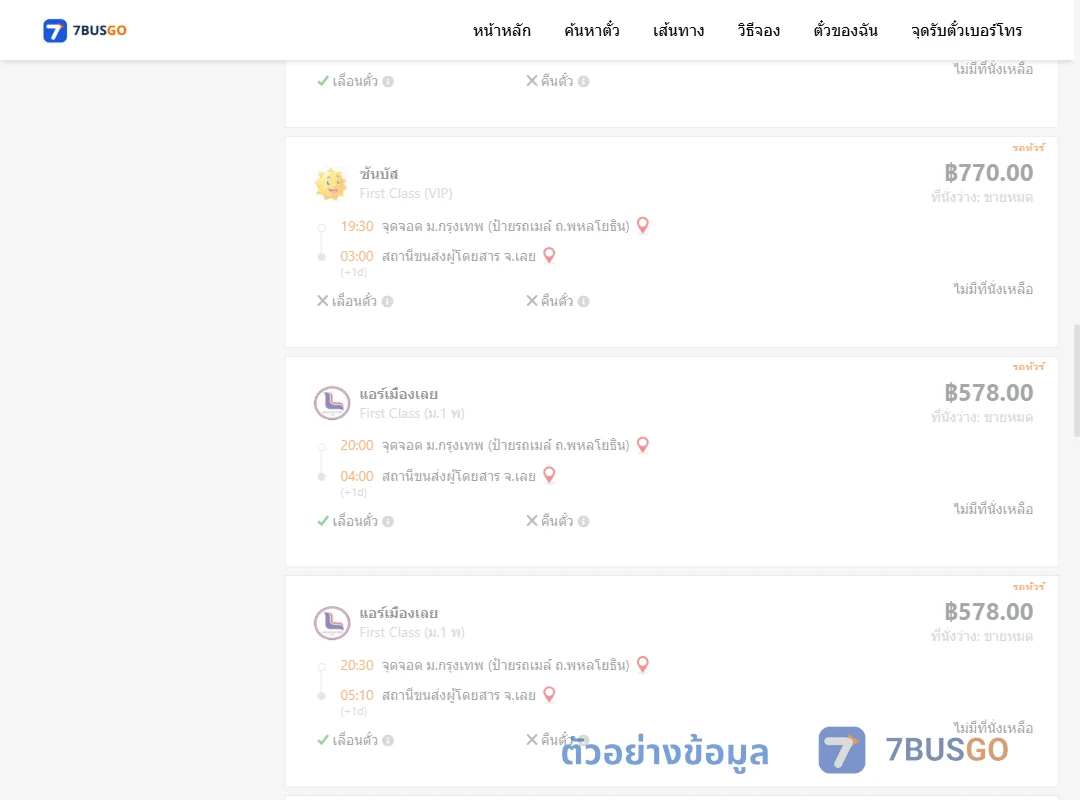Show reschedule info icon on 20:00 trip

388,522
